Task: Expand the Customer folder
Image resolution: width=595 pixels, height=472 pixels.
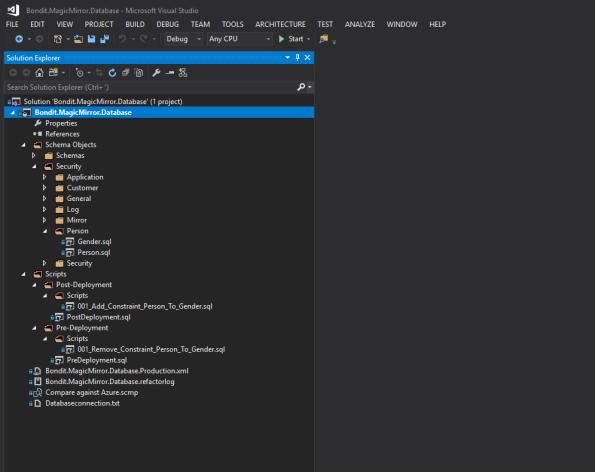Action: 45,188
